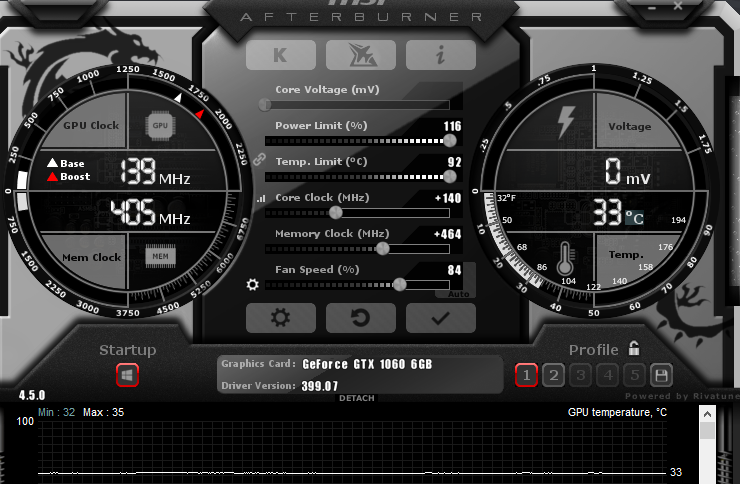The image size is (740, 484).
Task: Click the DETACH monitor button
Action: point(357,398)
